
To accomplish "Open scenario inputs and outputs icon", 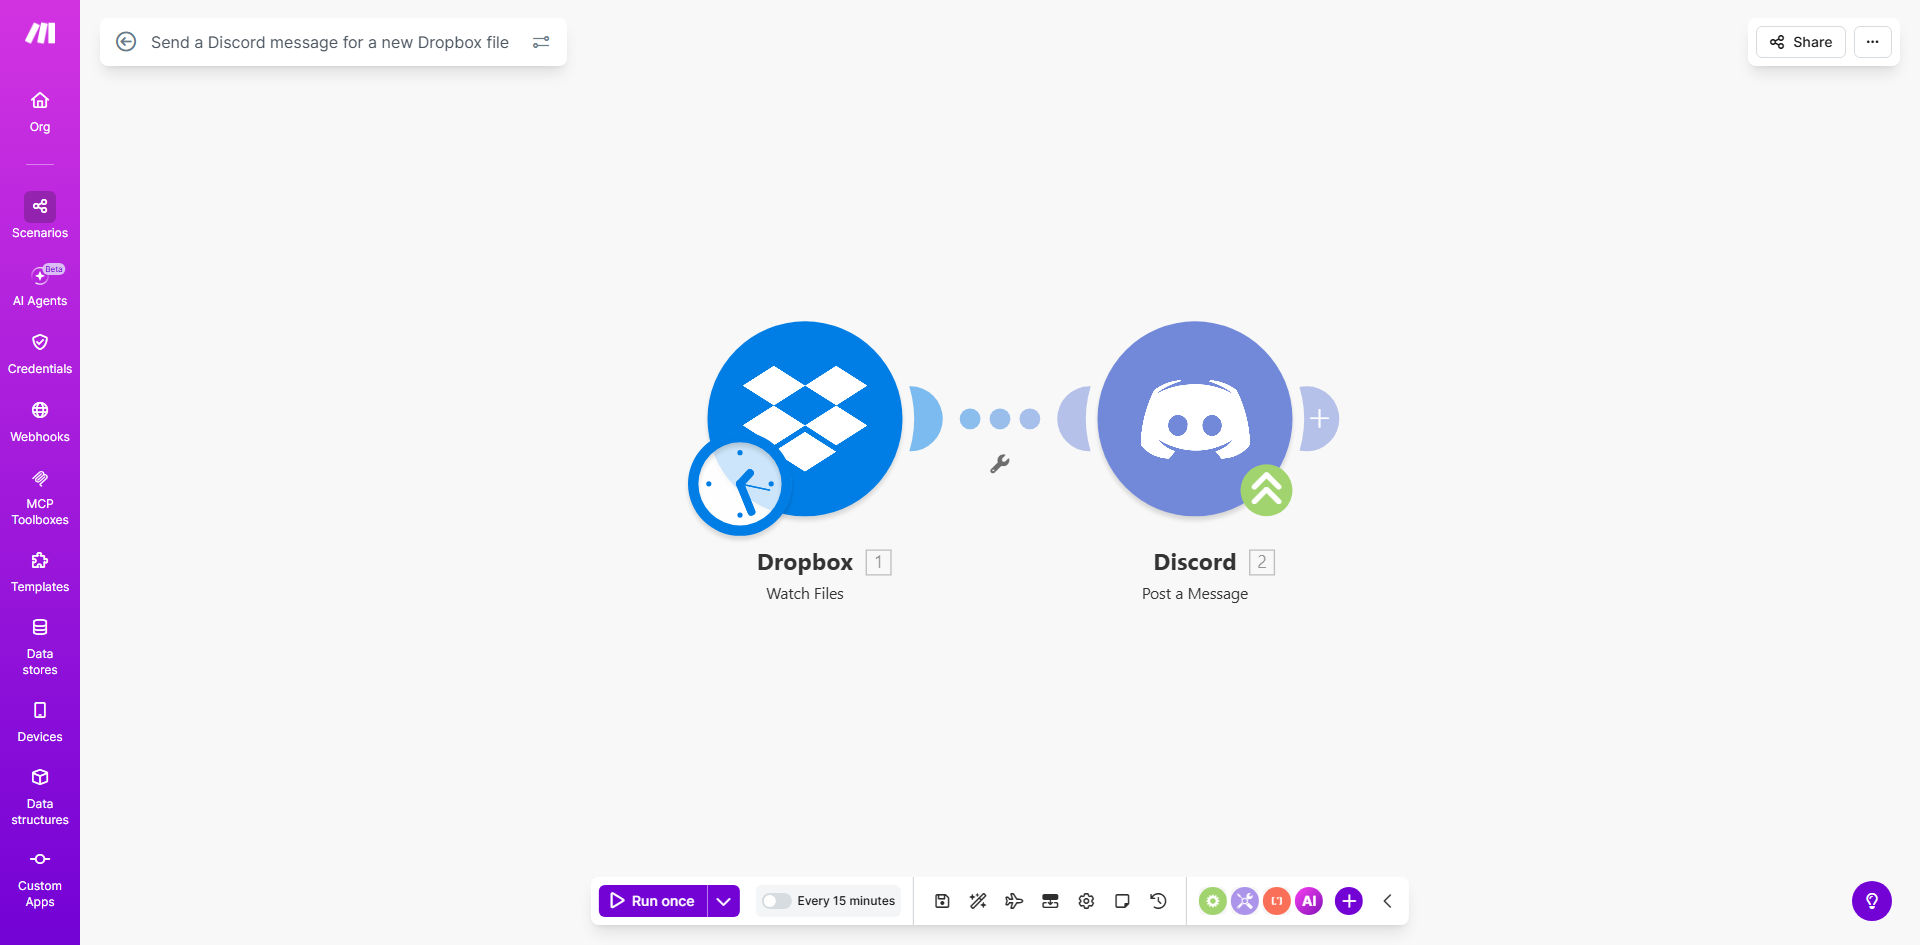I will coord(1050,901).
